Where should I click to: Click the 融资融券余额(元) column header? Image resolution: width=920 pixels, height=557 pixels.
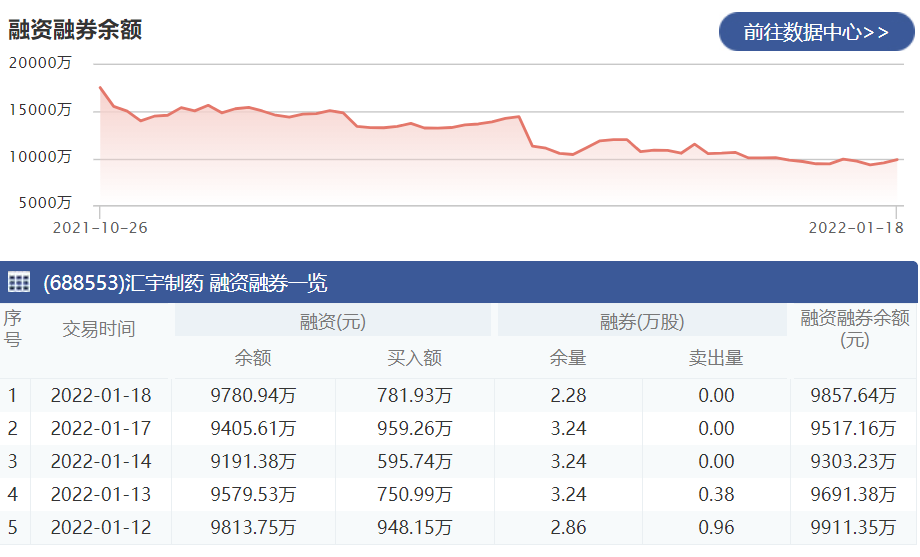(855, 328)
